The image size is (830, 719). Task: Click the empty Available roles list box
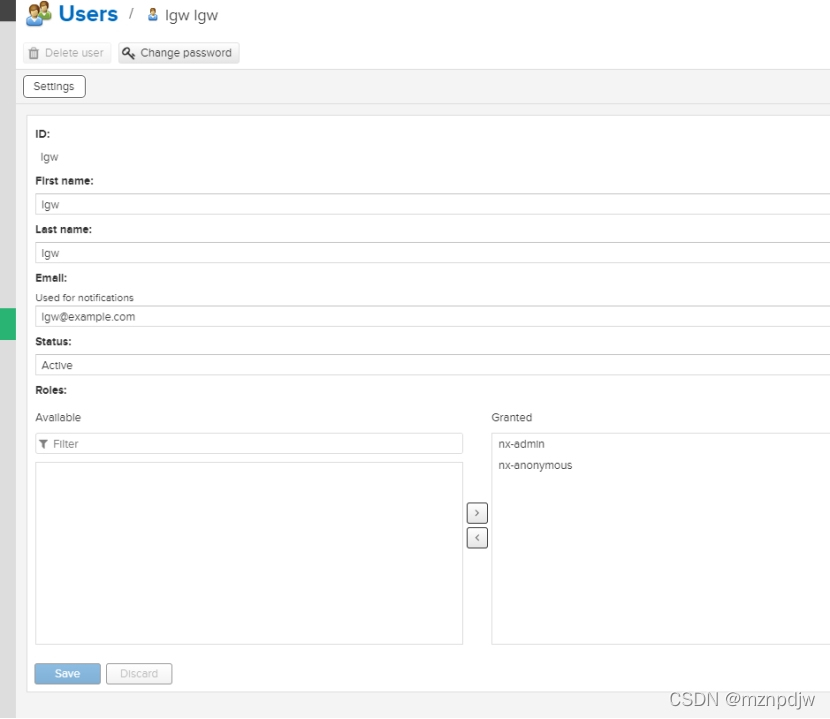249,553
